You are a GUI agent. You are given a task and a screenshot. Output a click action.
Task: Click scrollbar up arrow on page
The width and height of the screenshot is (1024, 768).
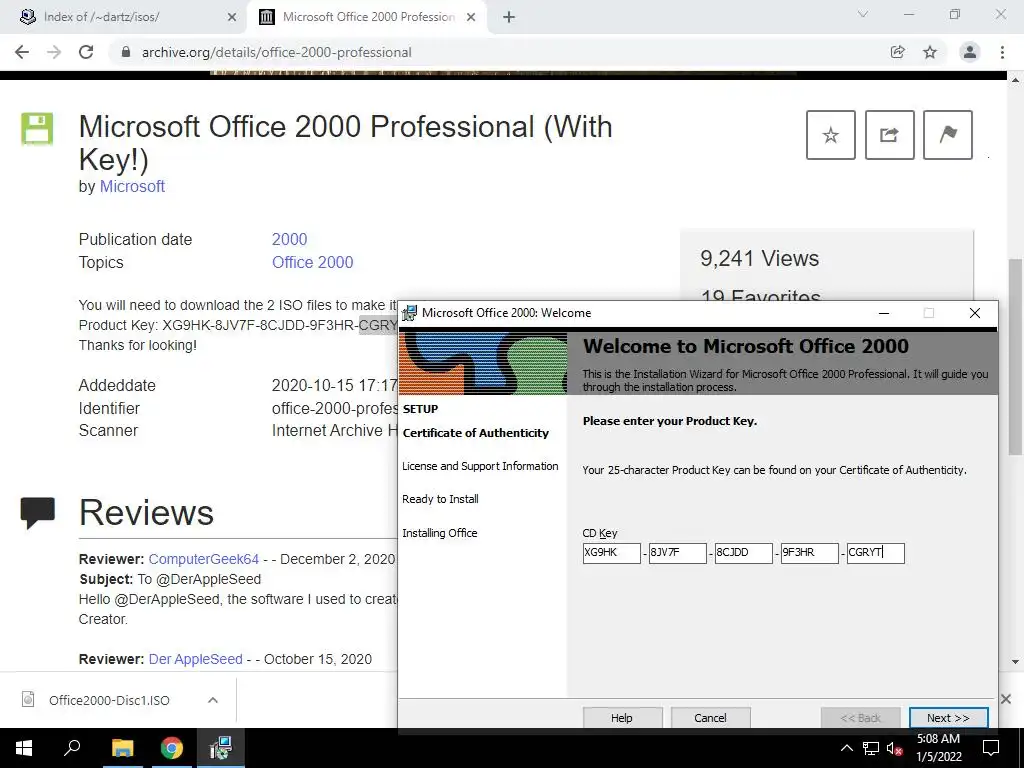coord(1015,79)
